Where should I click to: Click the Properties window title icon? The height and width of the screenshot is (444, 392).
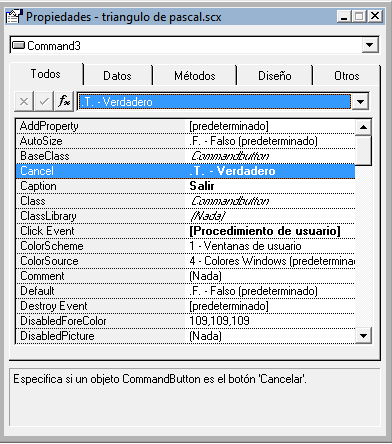click(14, 16)
